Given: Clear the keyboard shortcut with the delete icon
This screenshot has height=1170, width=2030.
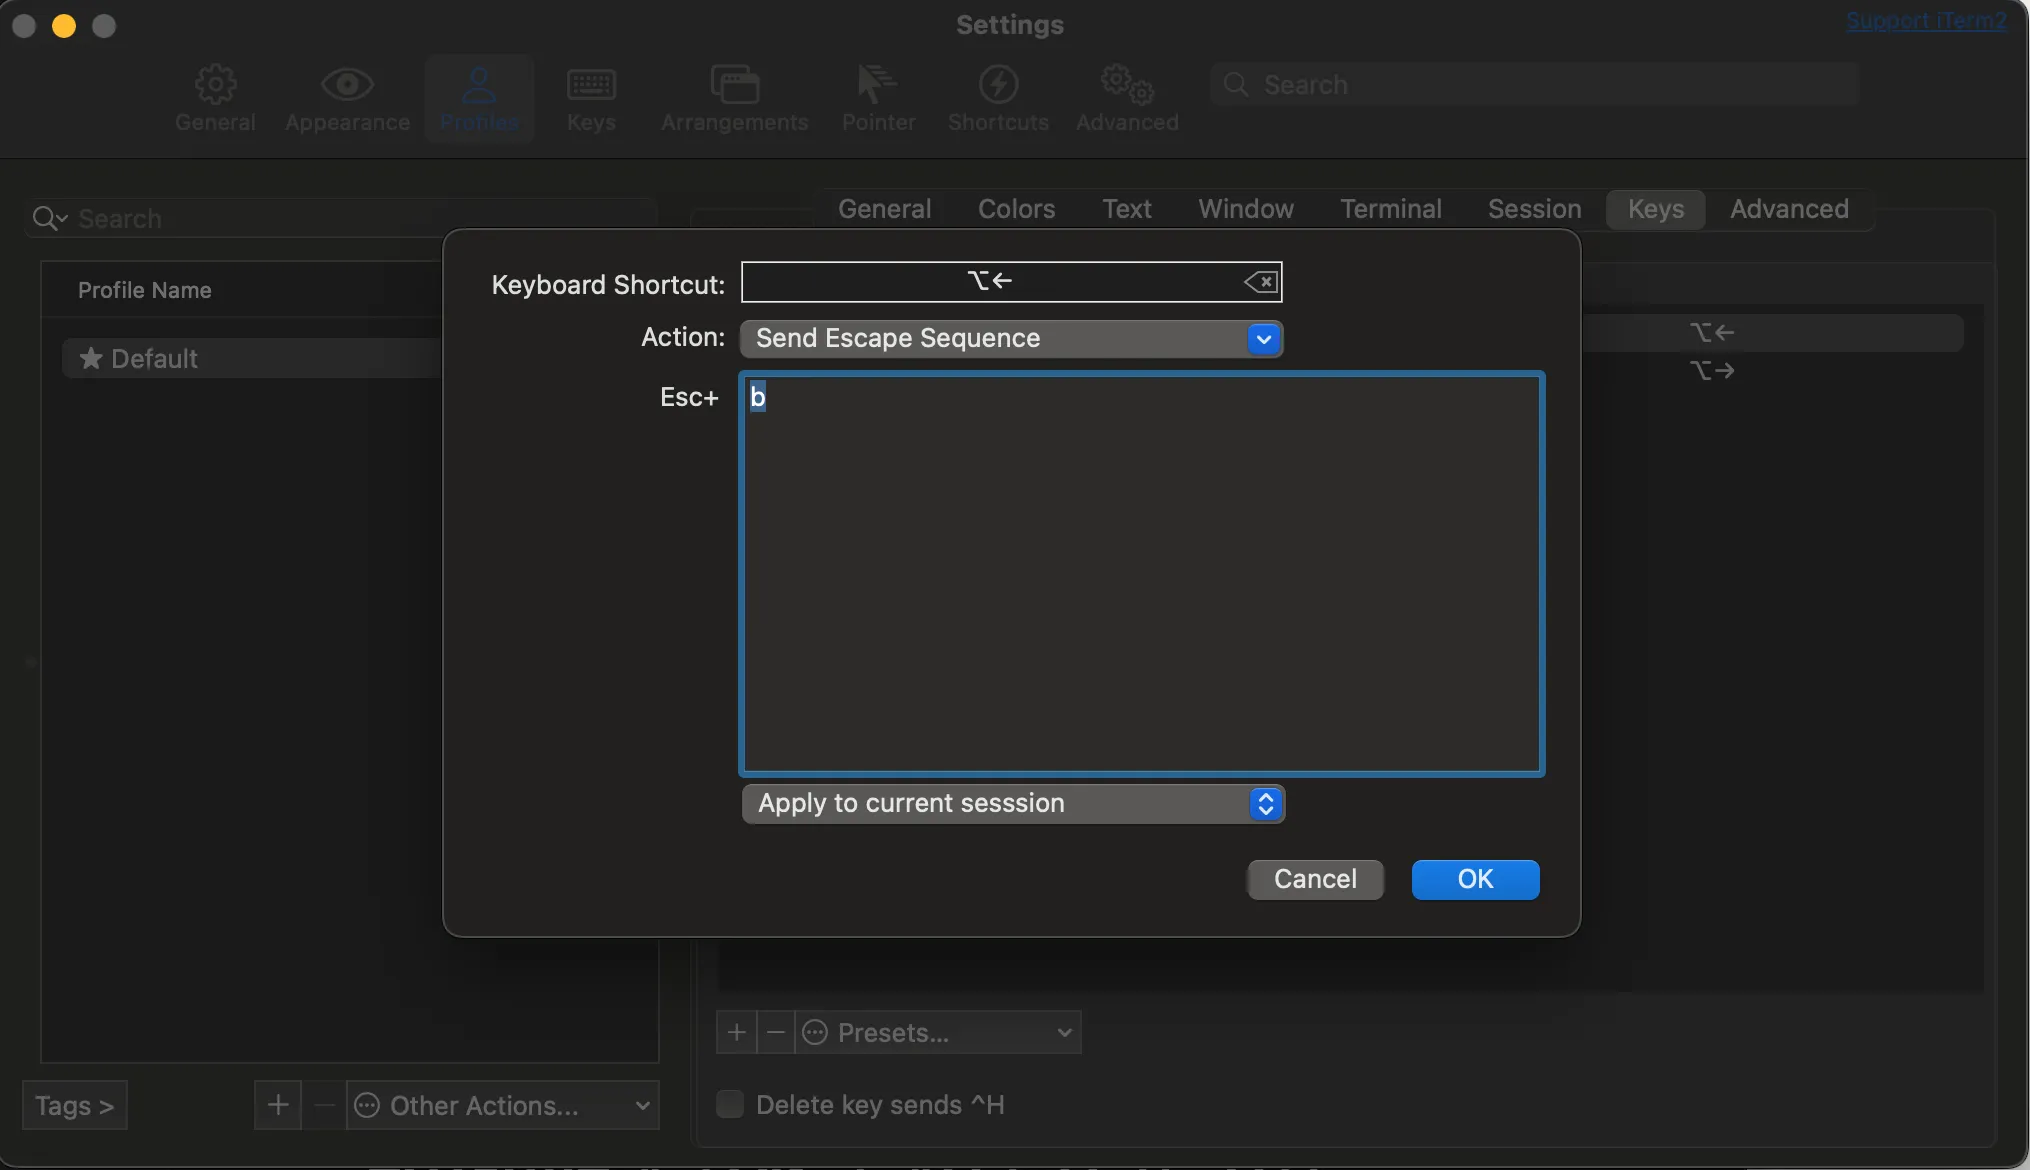Looking at the screenshot, I should click(x=1261, y=283).
